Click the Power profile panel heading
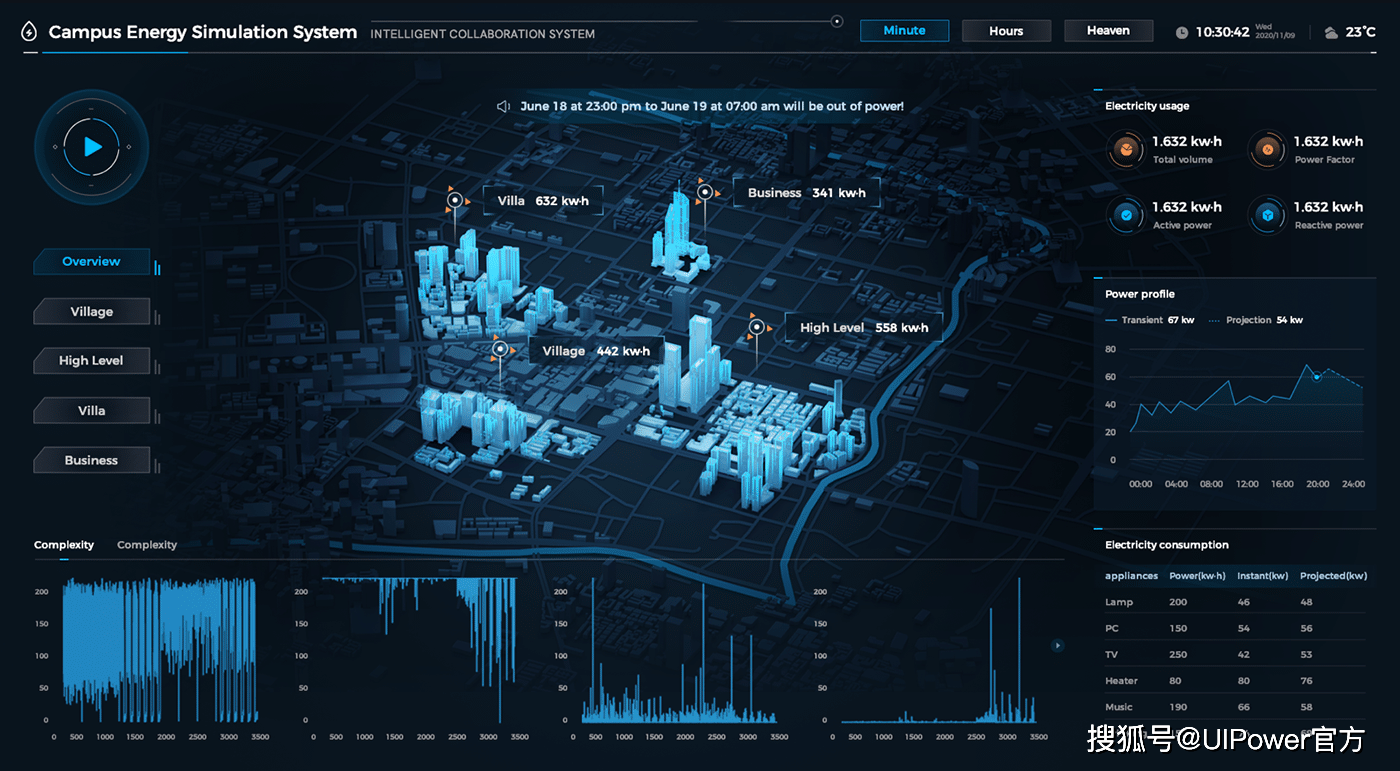This screenshot has width=1400, height=771. click(1140, 294)
